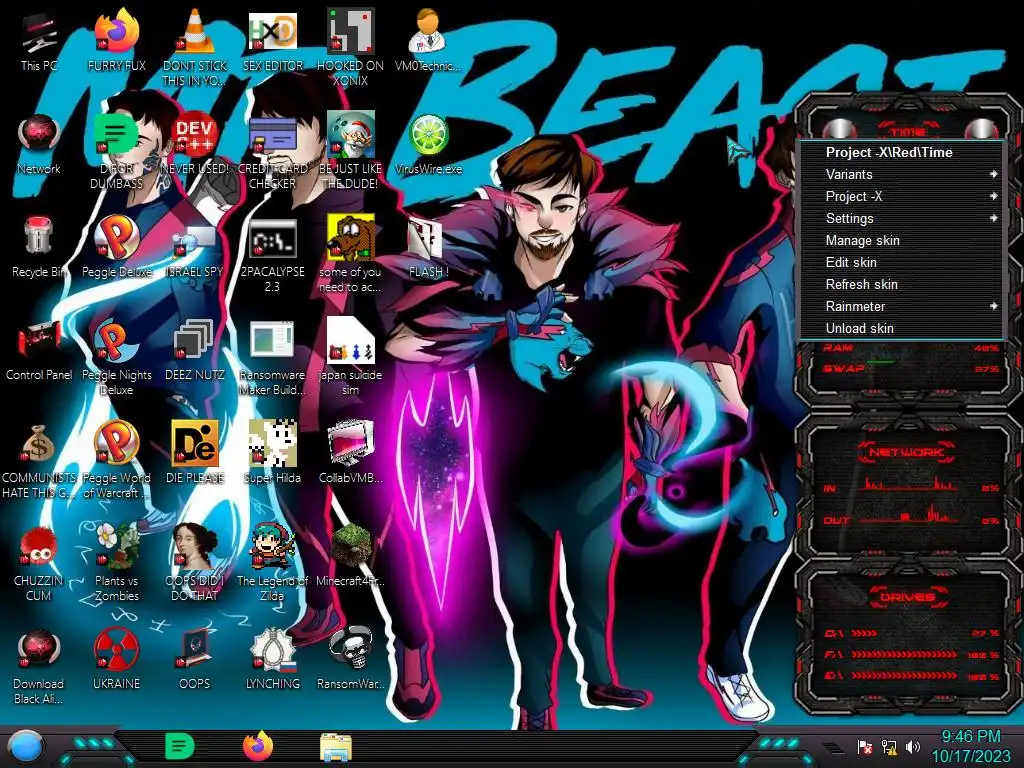Image resolution: width=1024 pixels, height=768 pixels.
Task: Expand the Rainmeter submenu arrow
Action: click(x=993, y=306)
